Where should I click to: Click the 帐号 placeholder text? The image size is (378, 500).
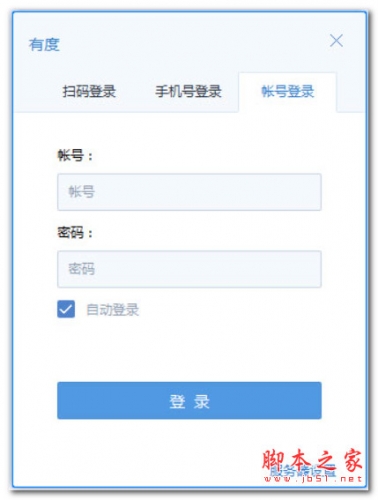(x=82, y=192)
